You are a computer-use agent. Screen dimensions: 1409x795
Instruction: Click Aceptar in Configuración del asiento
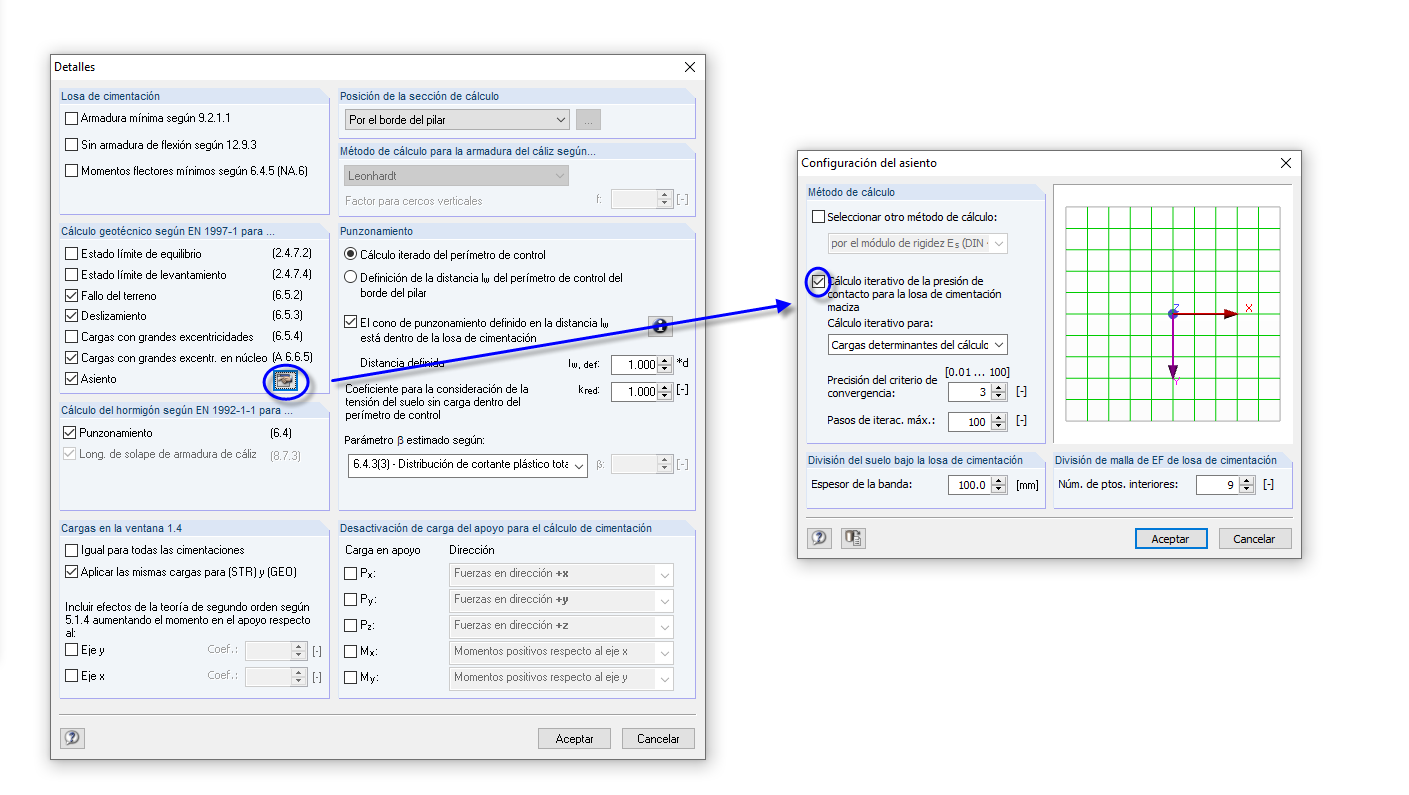click(x=1170, y=538)
